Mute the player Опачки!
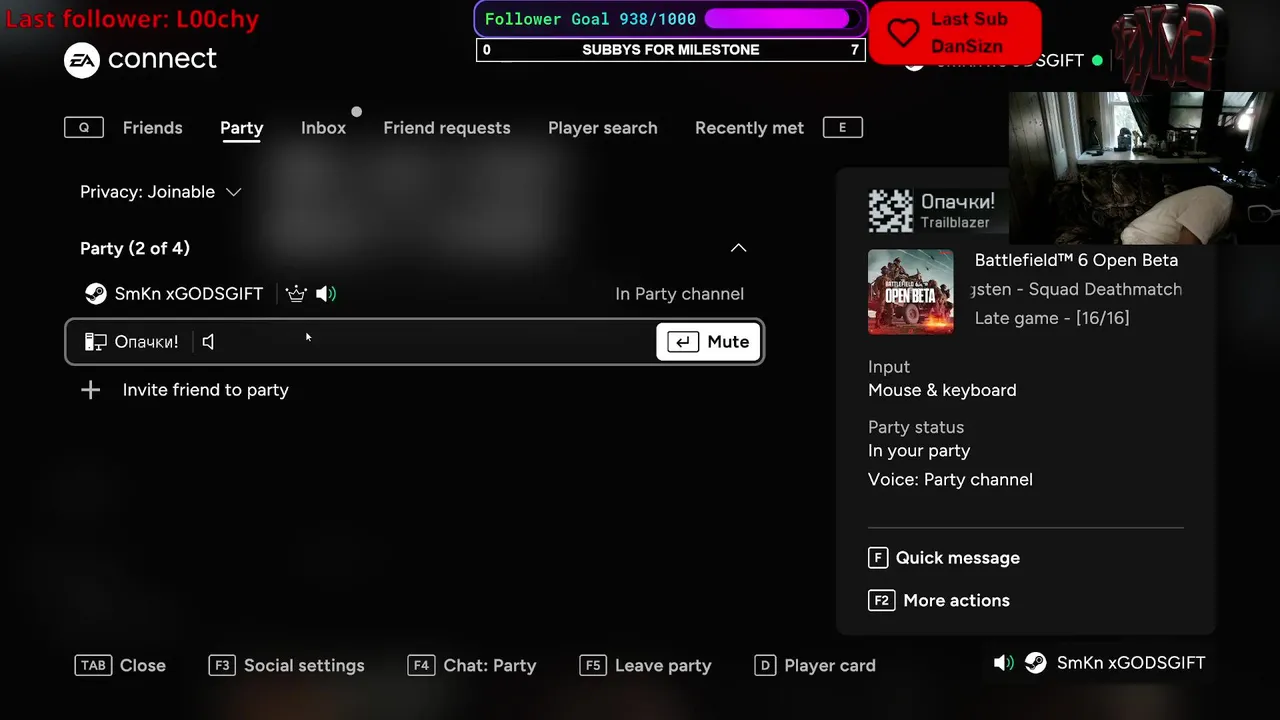 click(708, 342)
